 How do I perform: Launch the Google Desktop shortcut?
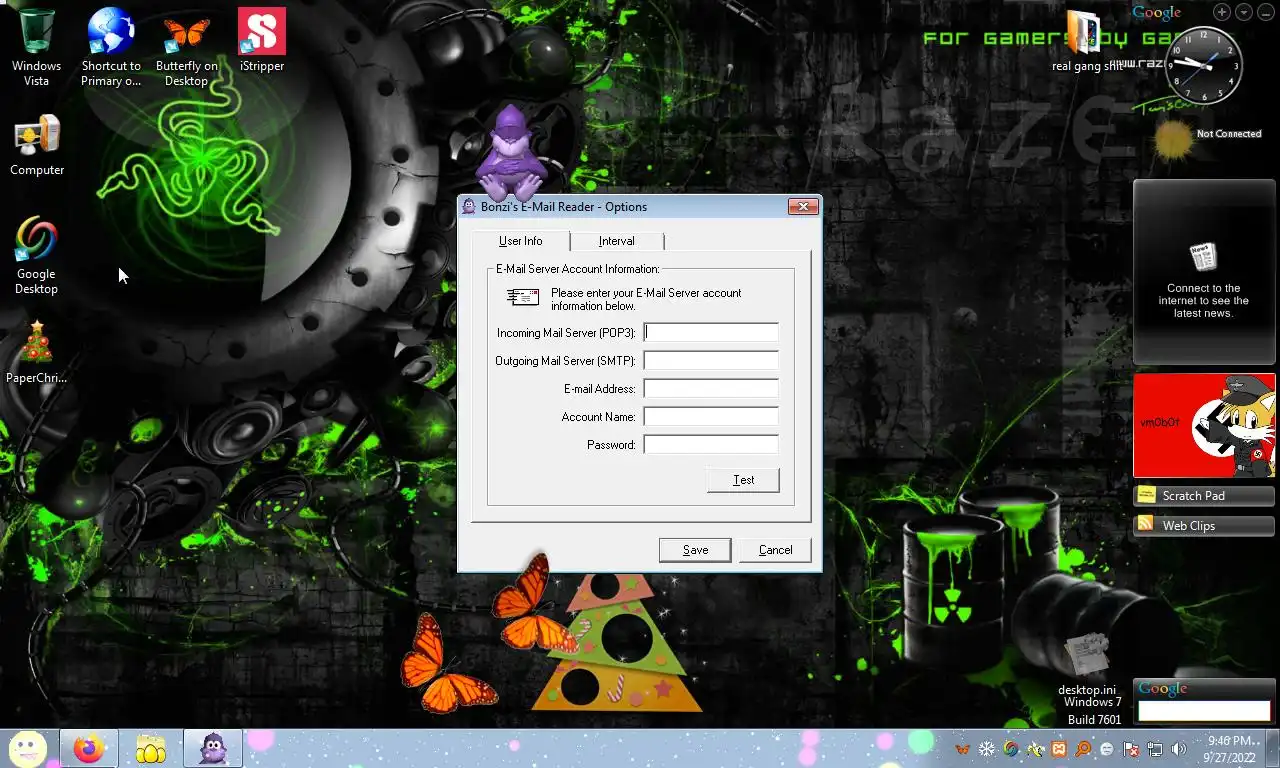(x=36, y=255)
